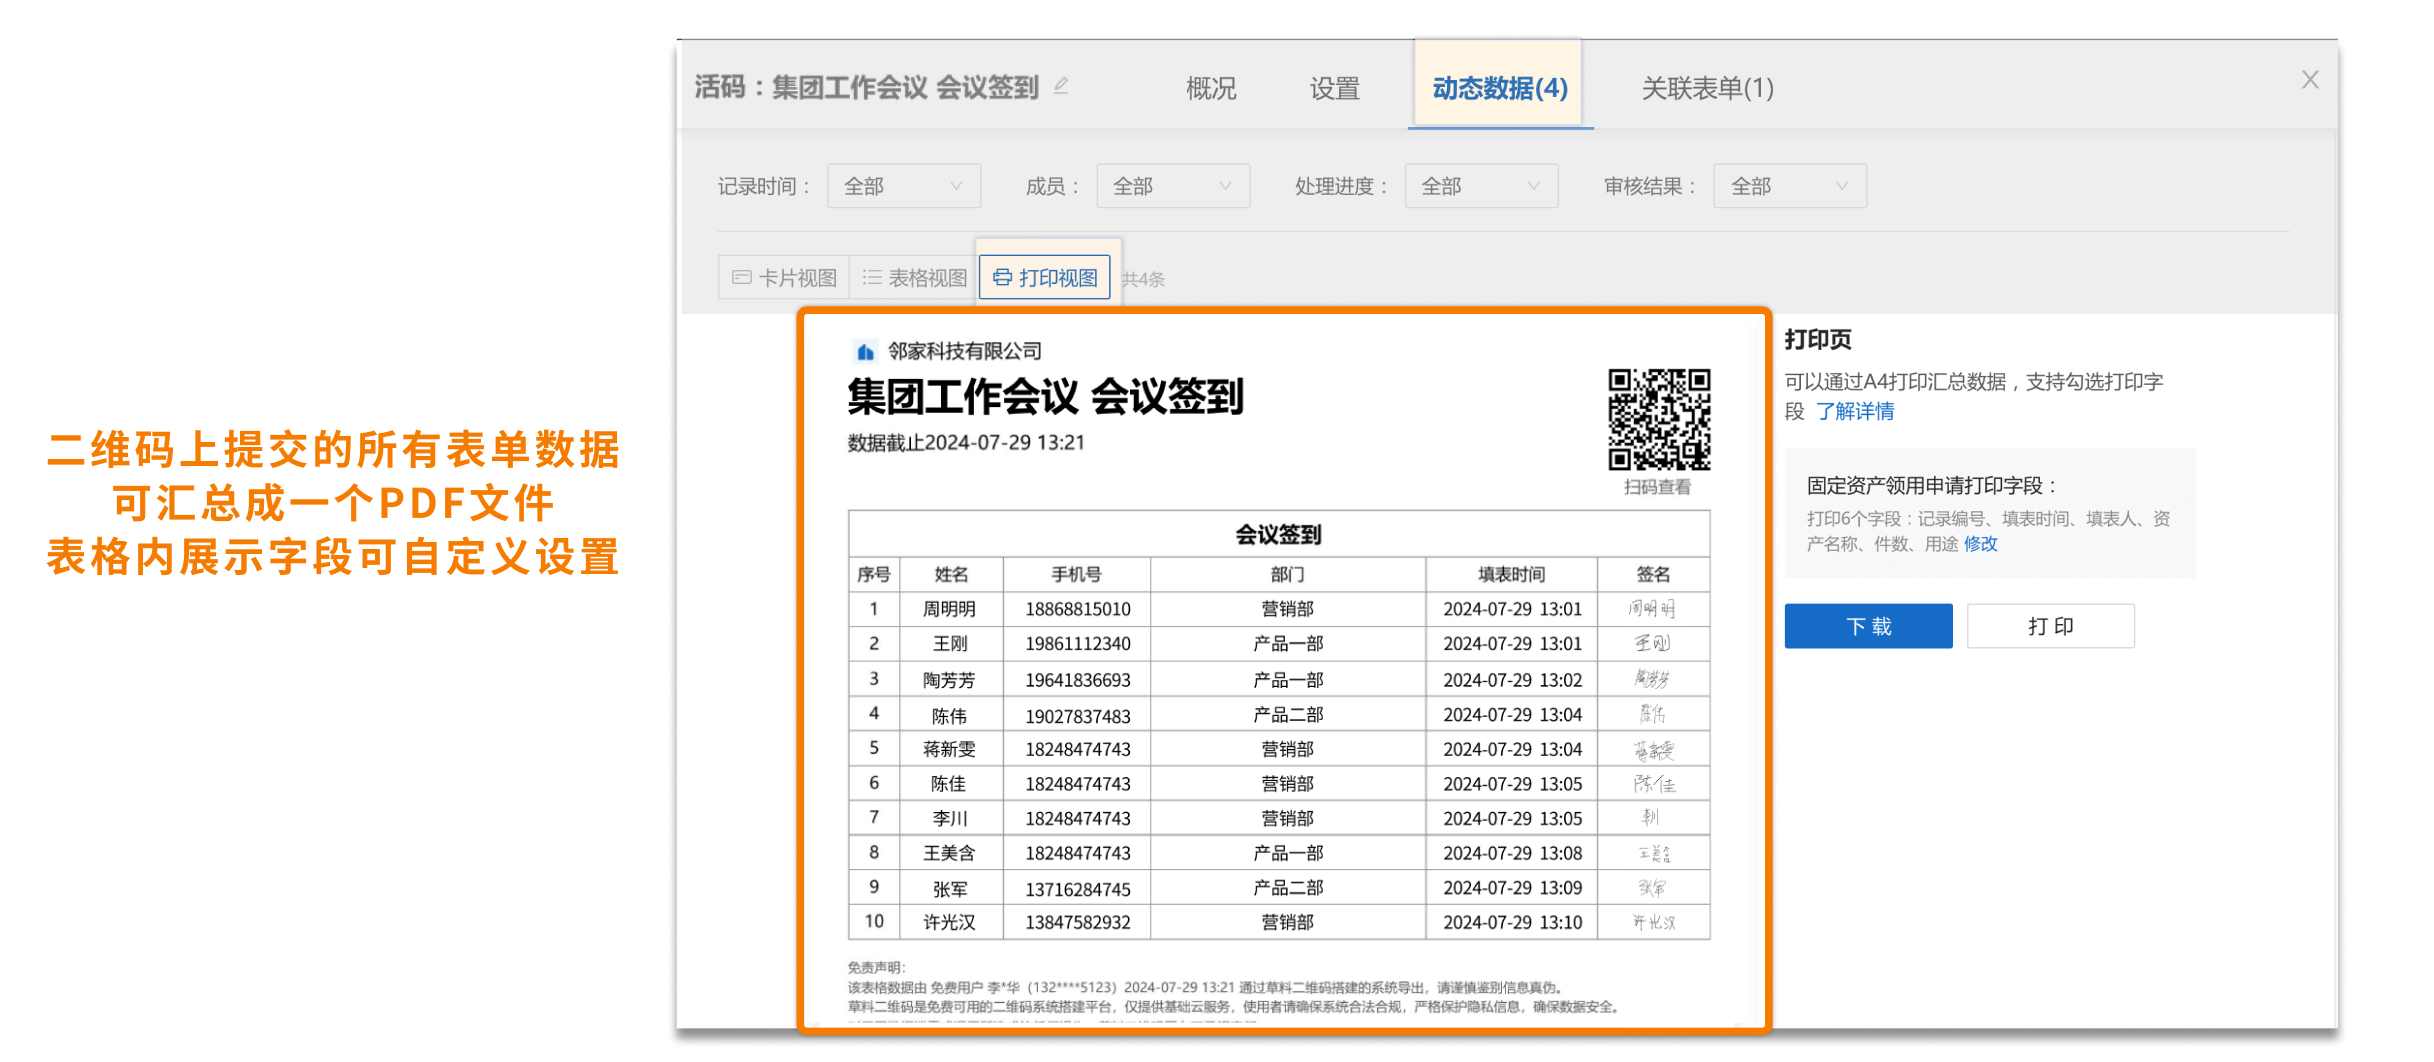
Task: Click the 王美含 name cell
Action: [x=950, y=853]
